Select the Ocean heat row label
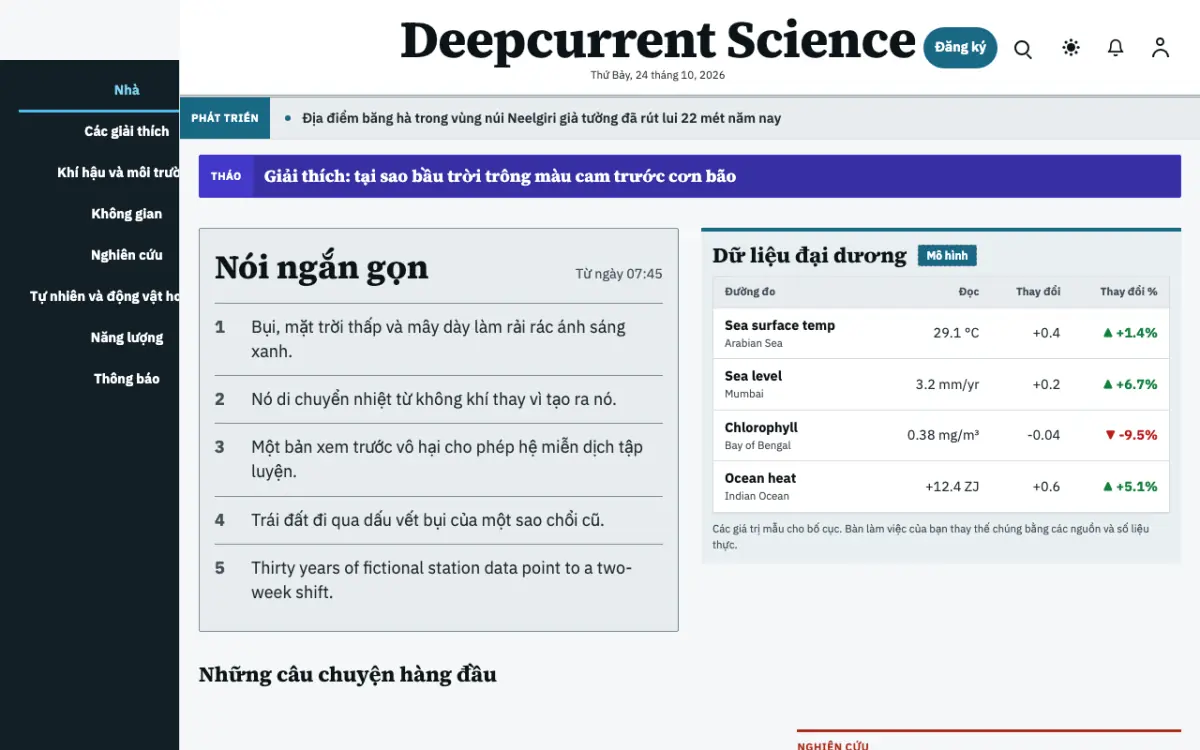 coord(760,478)
